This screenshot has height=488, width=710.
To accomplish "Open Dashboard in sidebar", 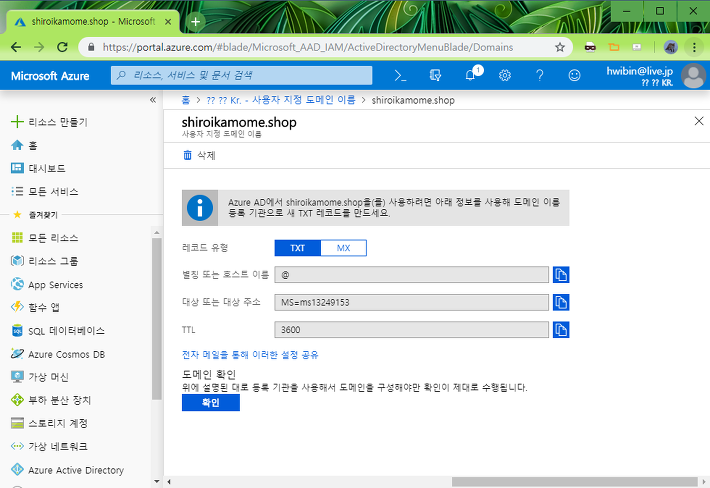I will tap(38, 168).
